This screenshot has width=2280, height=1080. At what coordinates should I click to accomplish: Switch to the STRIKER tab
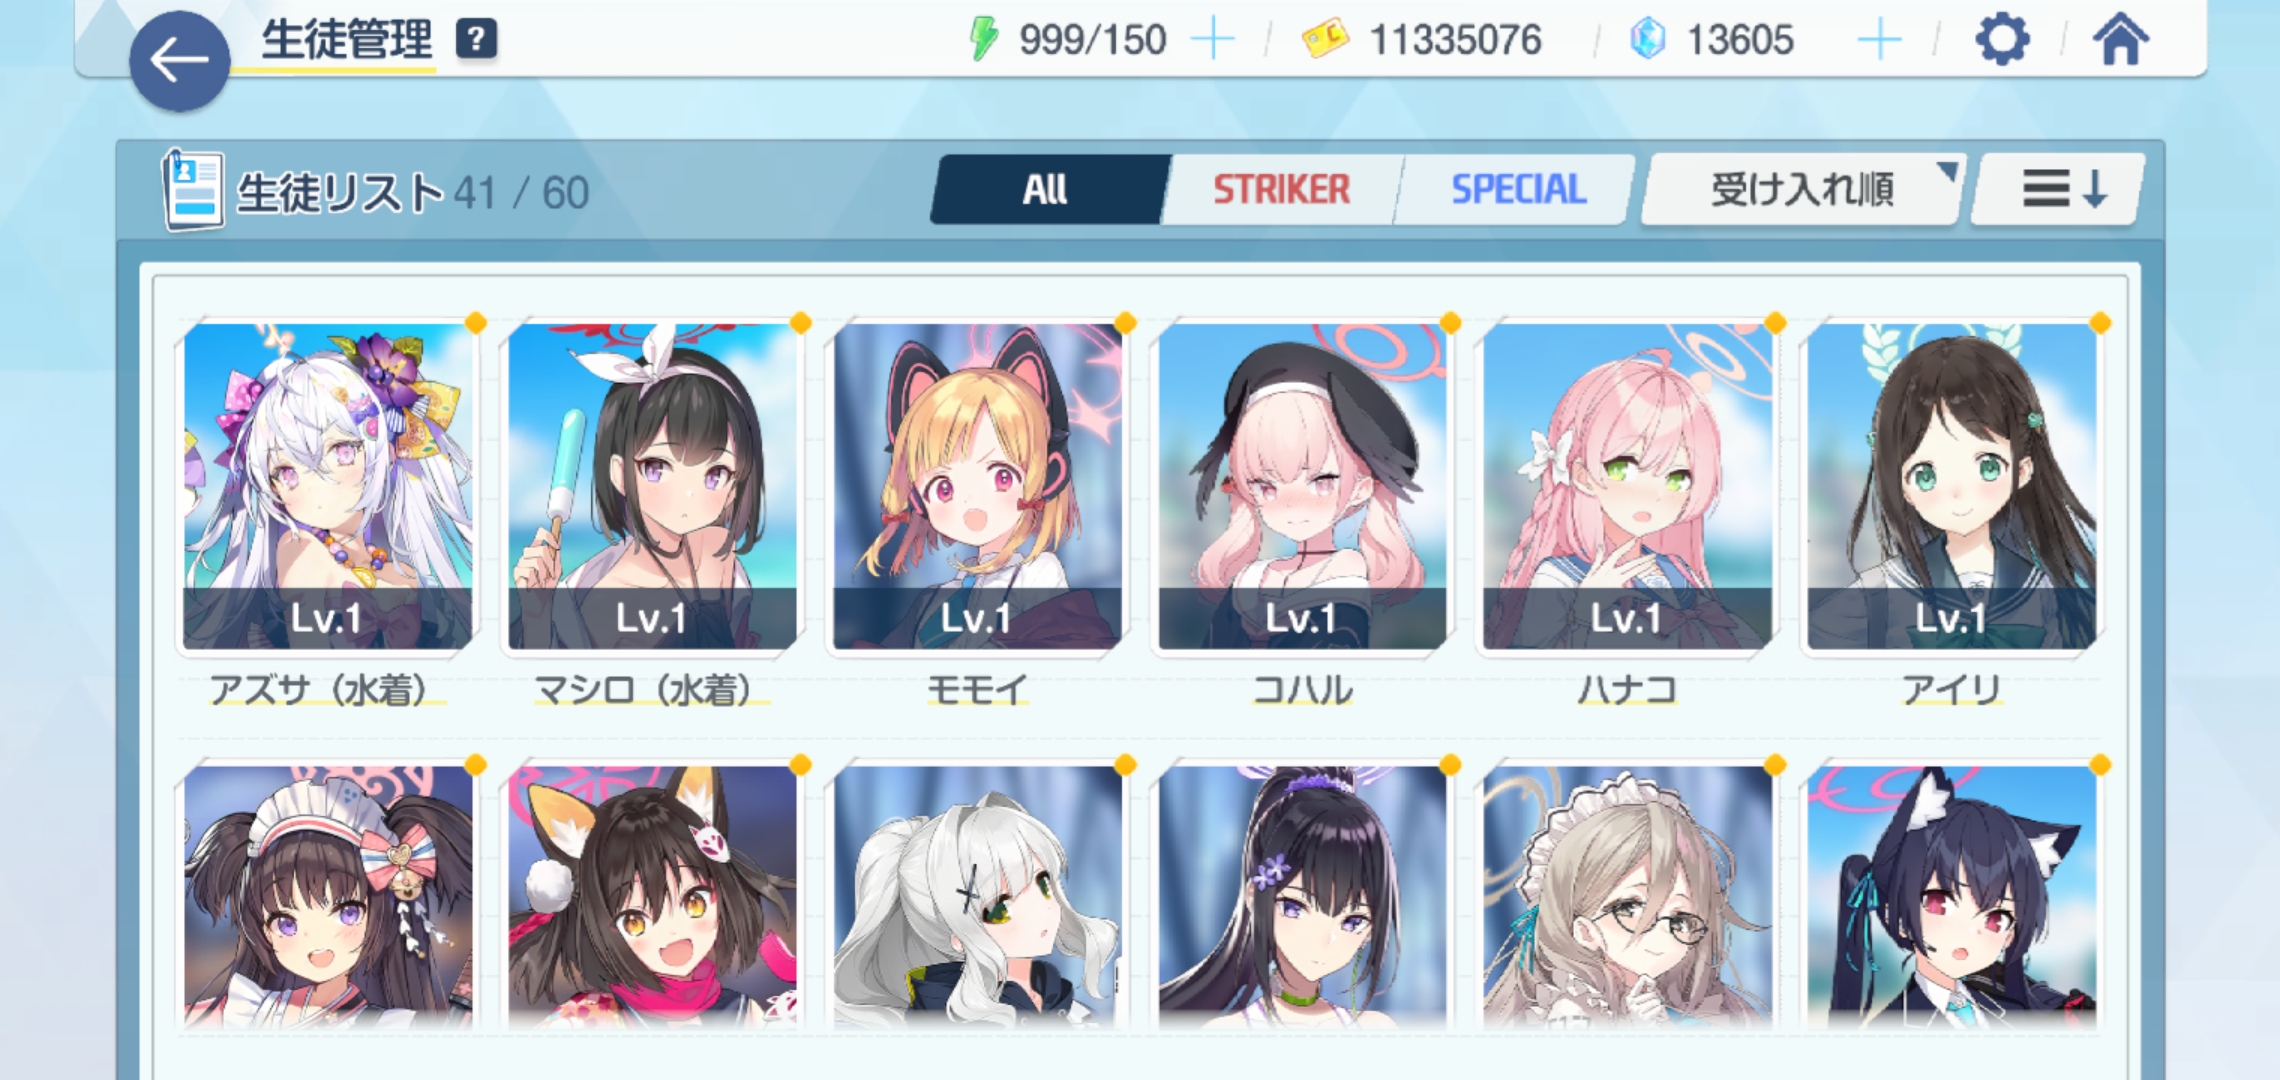pos(1281,189)
